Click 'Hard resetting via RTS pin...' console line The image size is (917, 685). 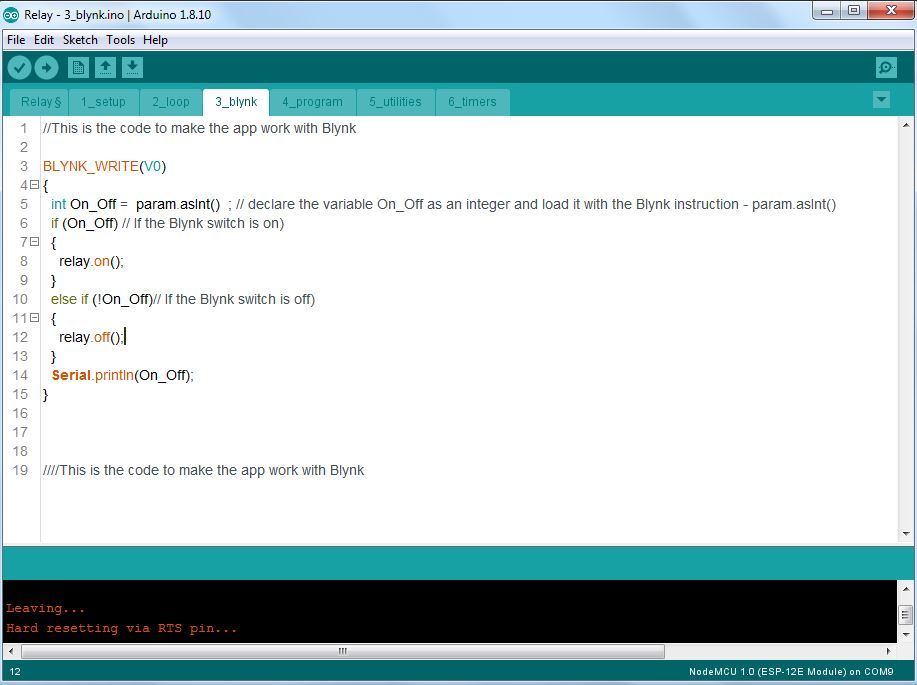coord(122,628)
